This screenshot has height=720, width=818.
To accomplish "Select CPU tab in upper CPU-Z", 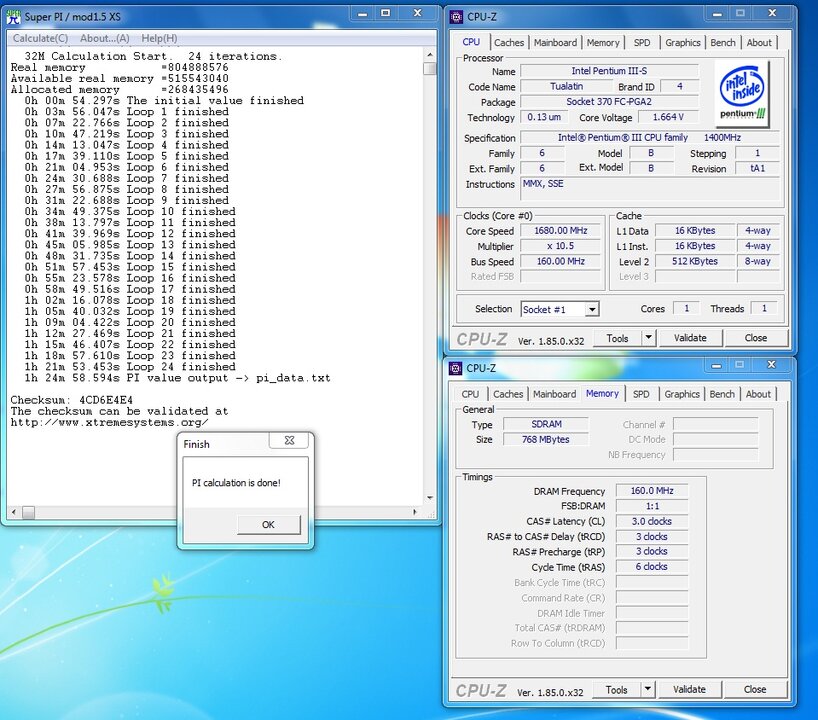I will (x=471, y=42).
